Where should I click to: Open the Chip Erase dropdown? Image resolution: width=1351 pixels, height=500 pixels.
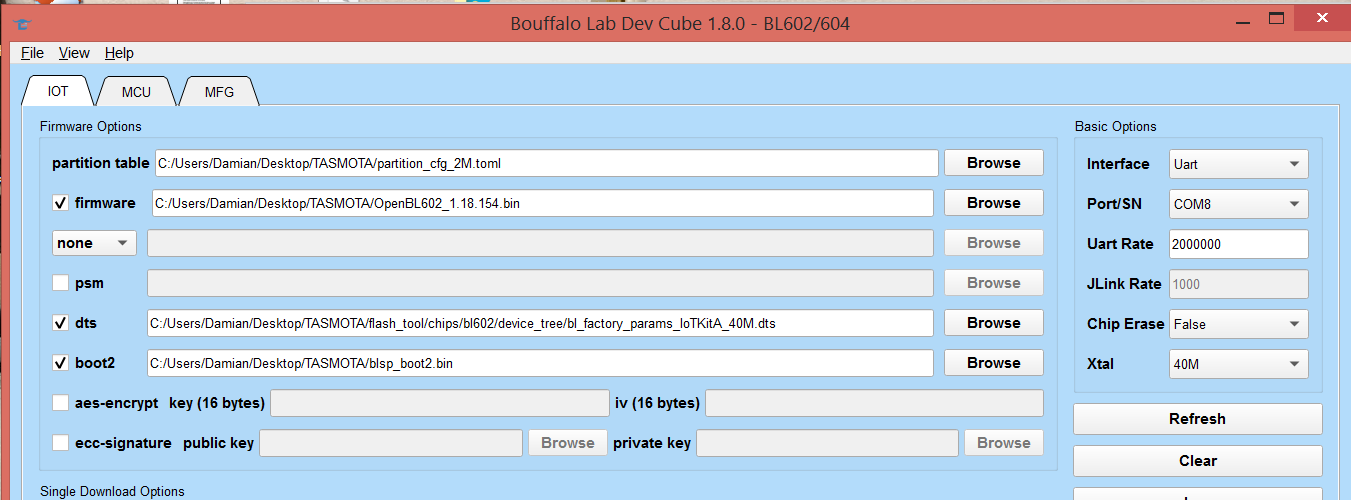pyautogui.click(x=1238, y=324)
